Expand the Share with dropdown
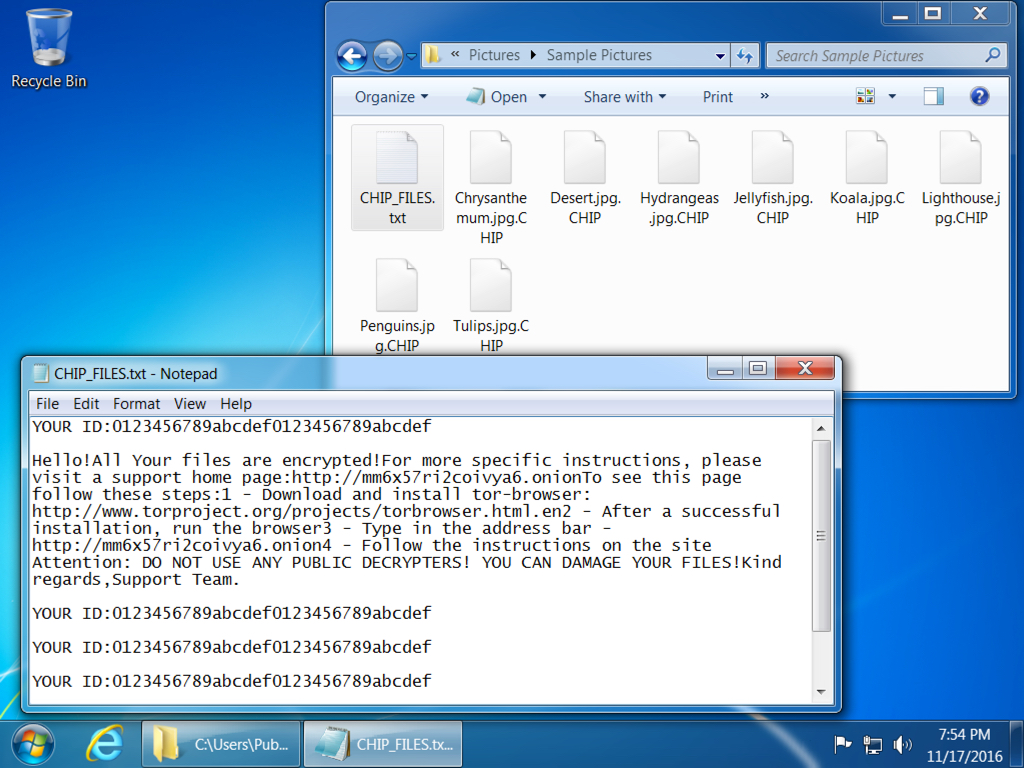1024x768 pixels. (x=624, y=97)
